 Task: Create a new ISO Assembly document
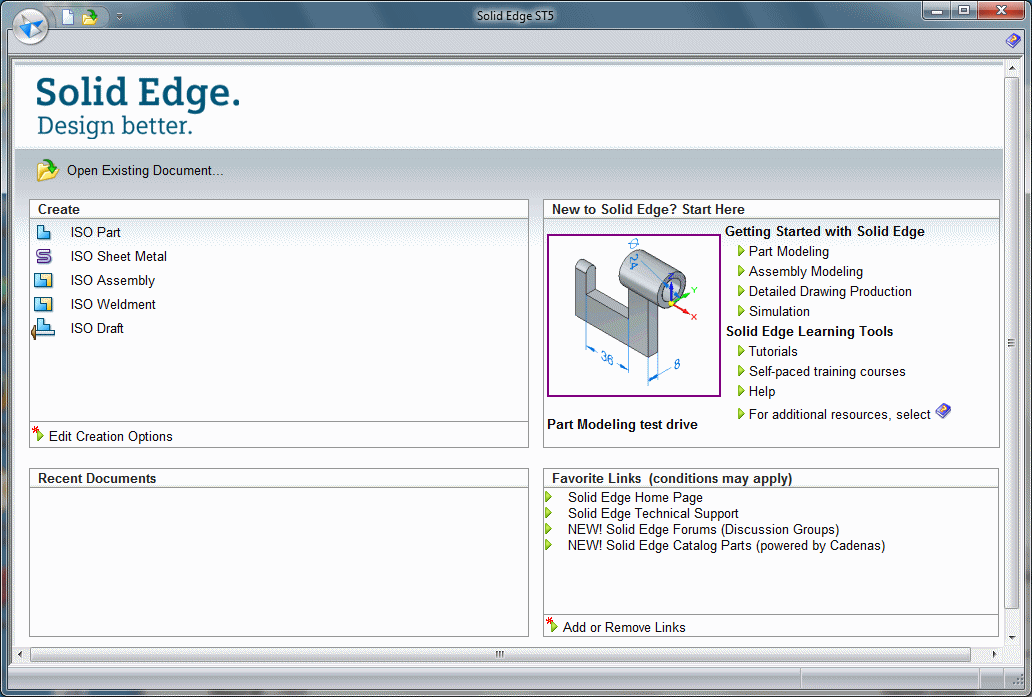click(x=113, y=280)
